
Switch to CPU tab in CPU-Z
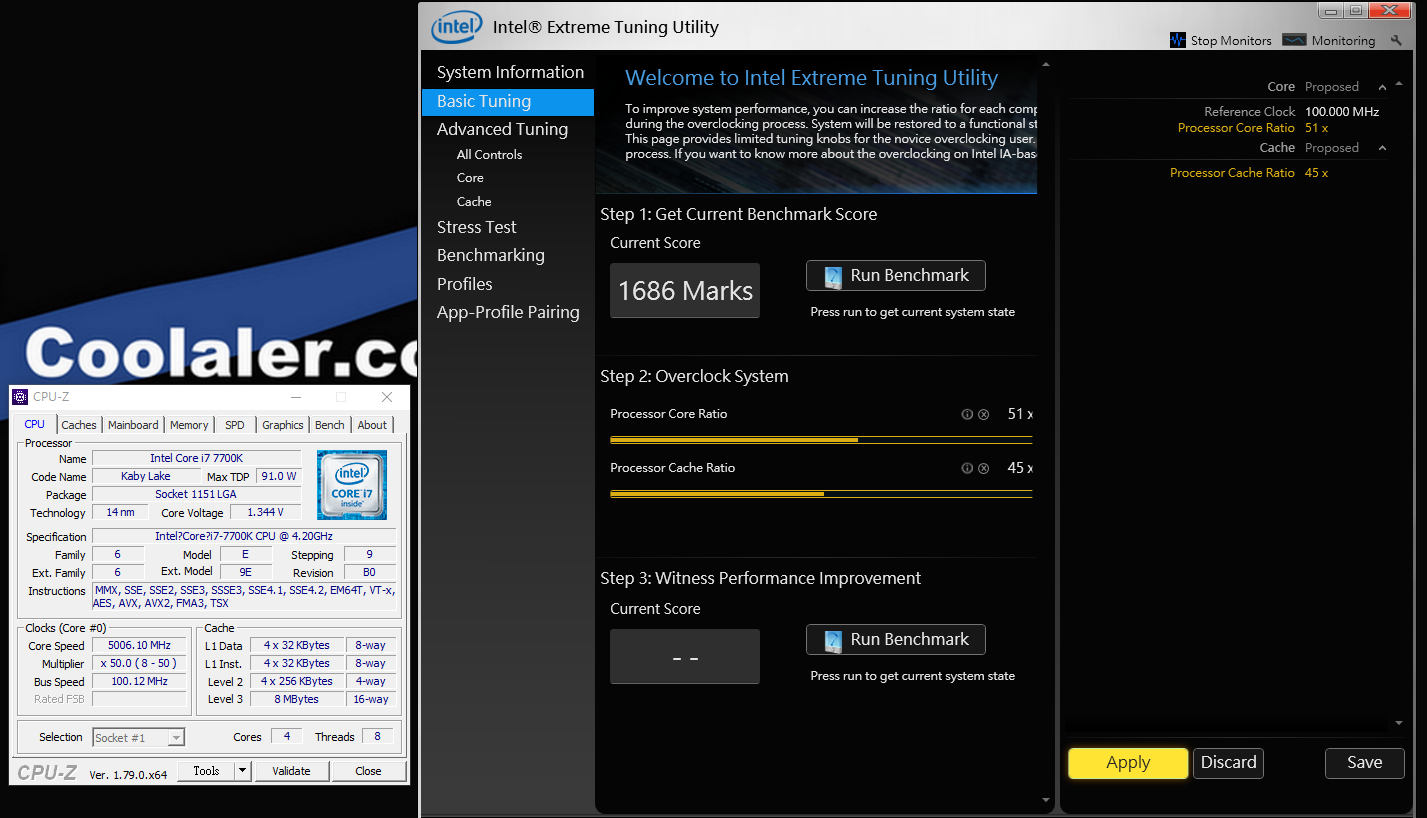tap(35, 424)
